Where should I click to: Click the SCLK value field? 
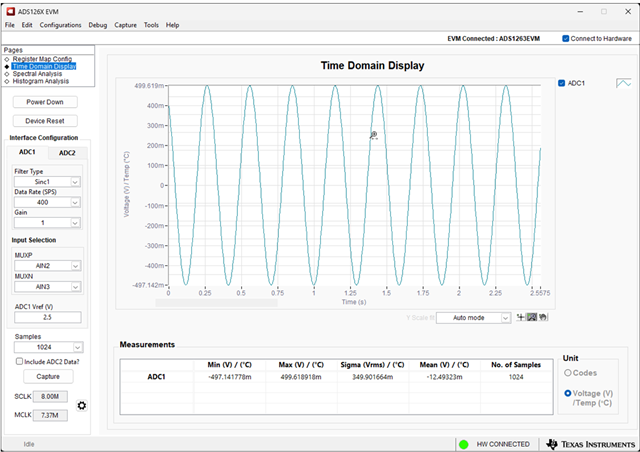[x=50, y=396]
